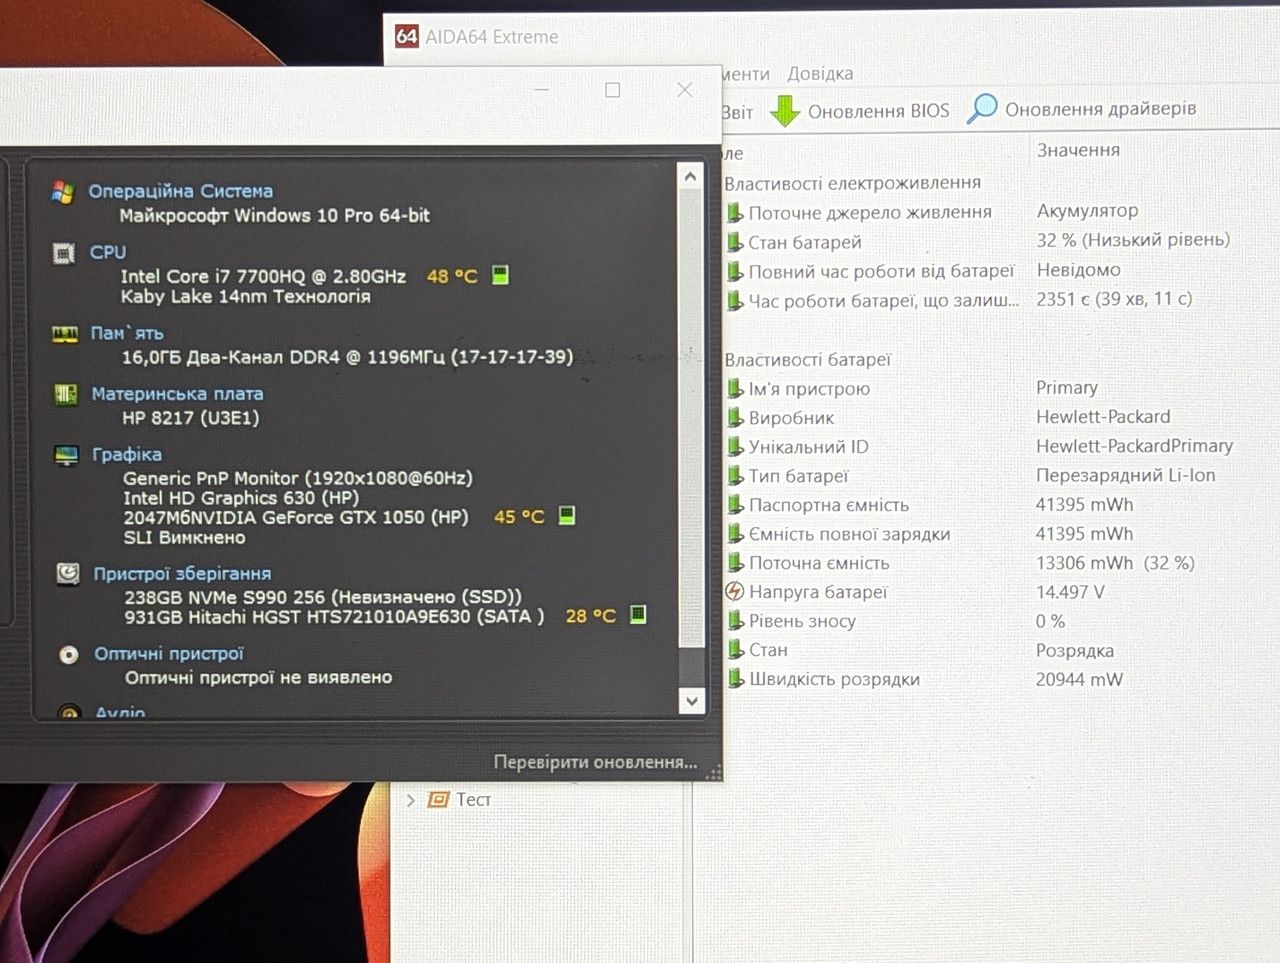The image size is (1280, 963).
Task: Click the Майкрософт Windows 10 Pro 64-bit line
Action: pyautogui.click(x=275, y=215)
